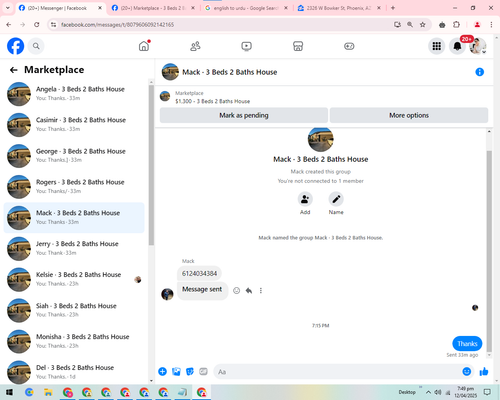Click the $1,300 Marketplace listing link
500x400 pixels.
pyautogui.click(x=212, y=101)
